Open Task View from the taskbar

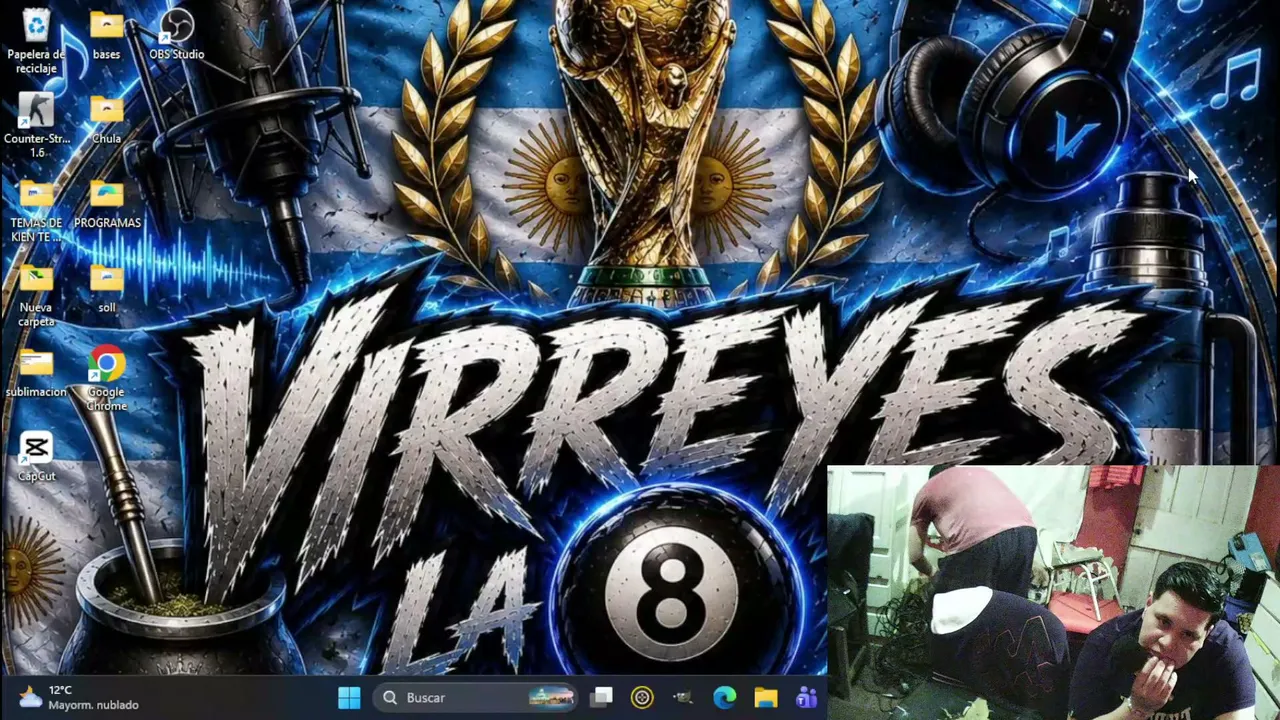coord(602,698)
